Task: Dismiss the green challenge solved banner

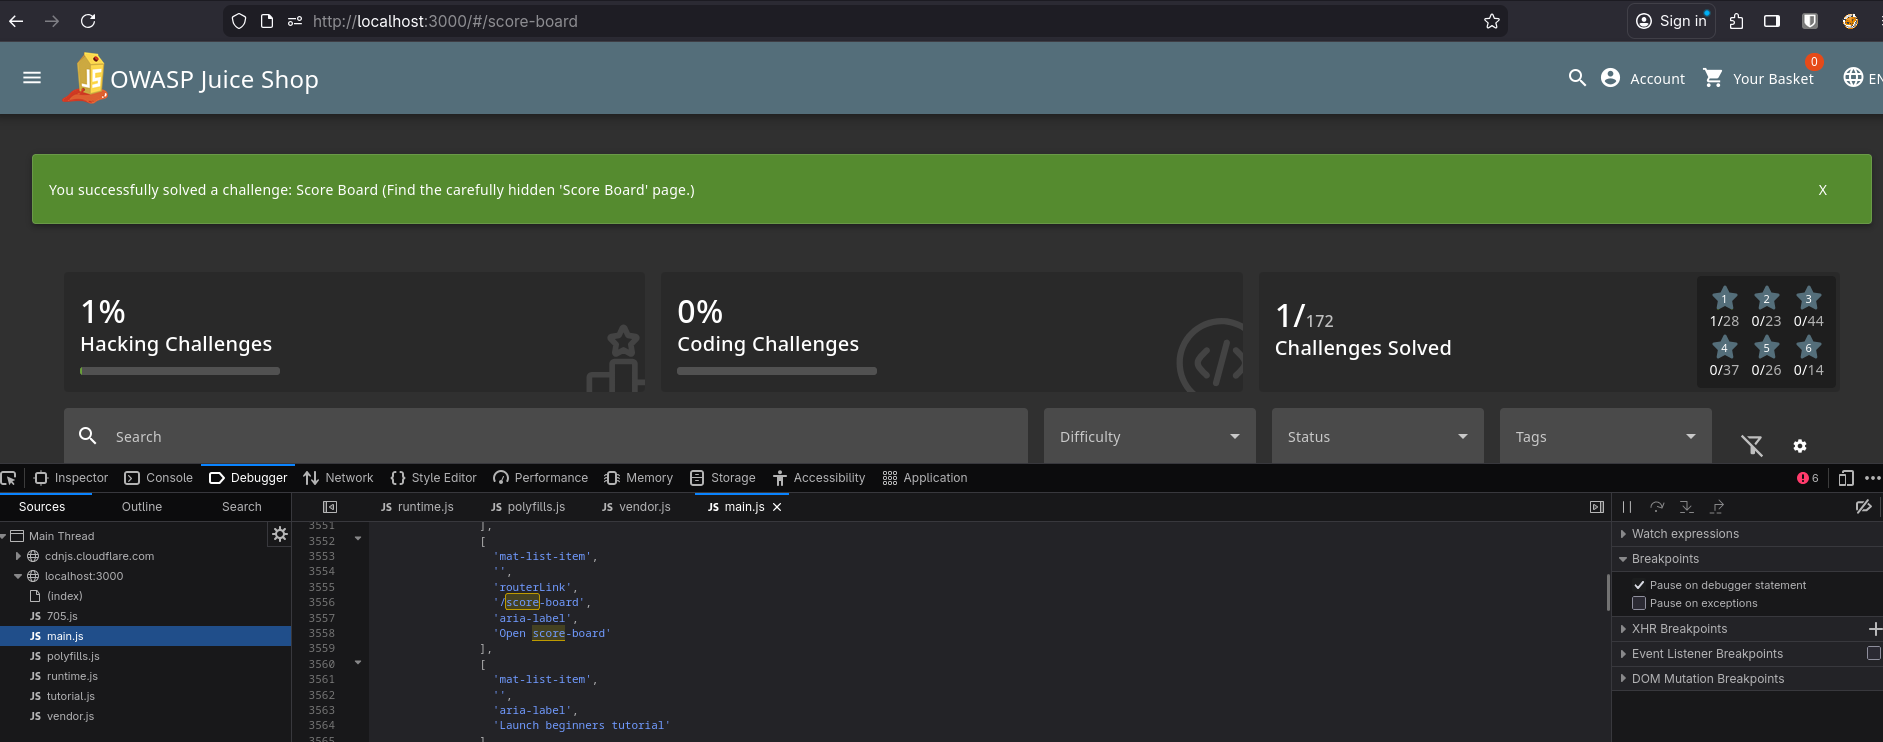Action: 1822,190
